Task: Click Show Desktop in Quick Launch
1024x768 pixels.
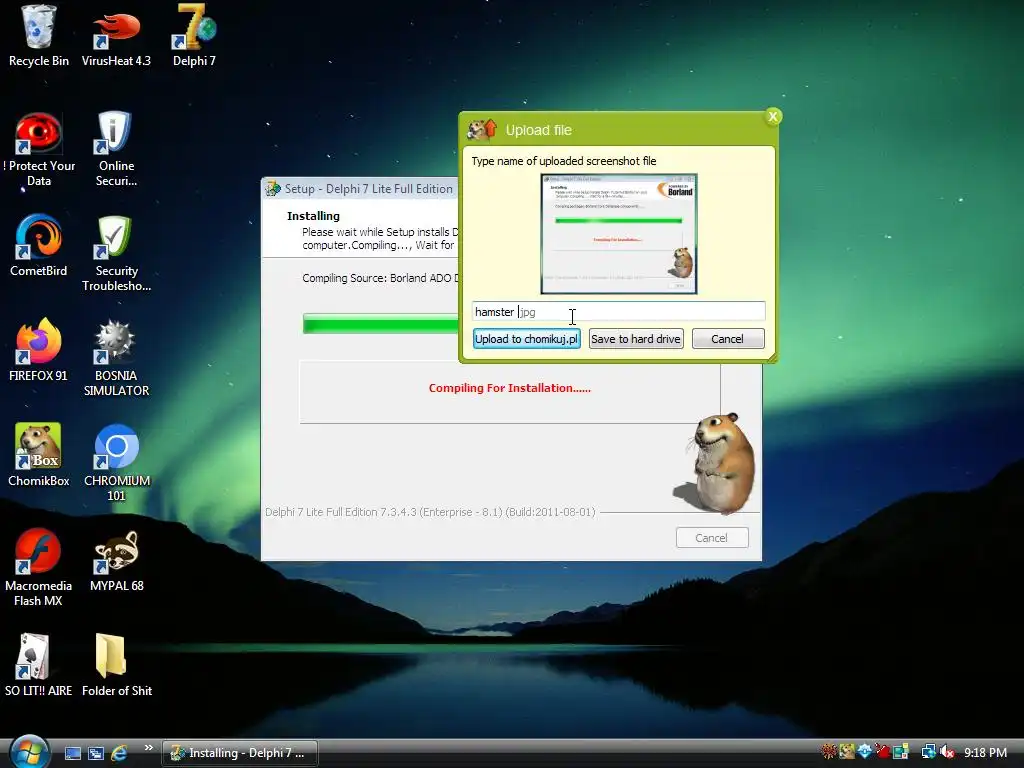Action: [72, 753]
